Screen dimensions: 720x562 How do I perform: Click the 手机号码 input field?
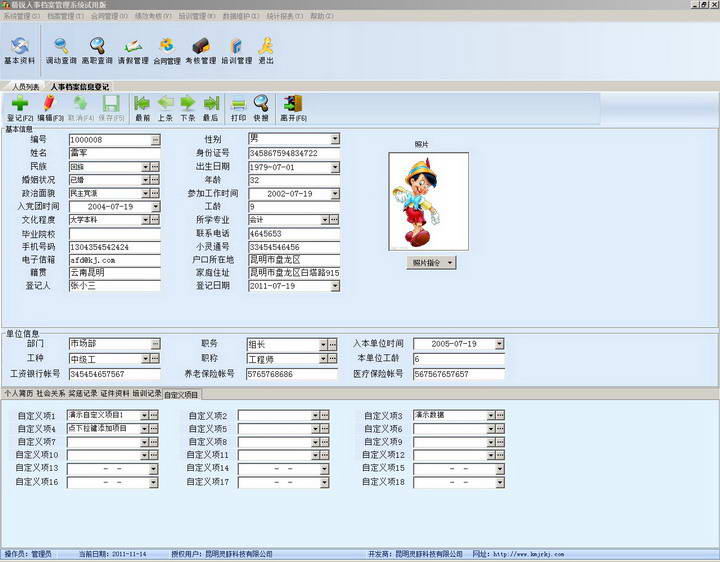114,247
